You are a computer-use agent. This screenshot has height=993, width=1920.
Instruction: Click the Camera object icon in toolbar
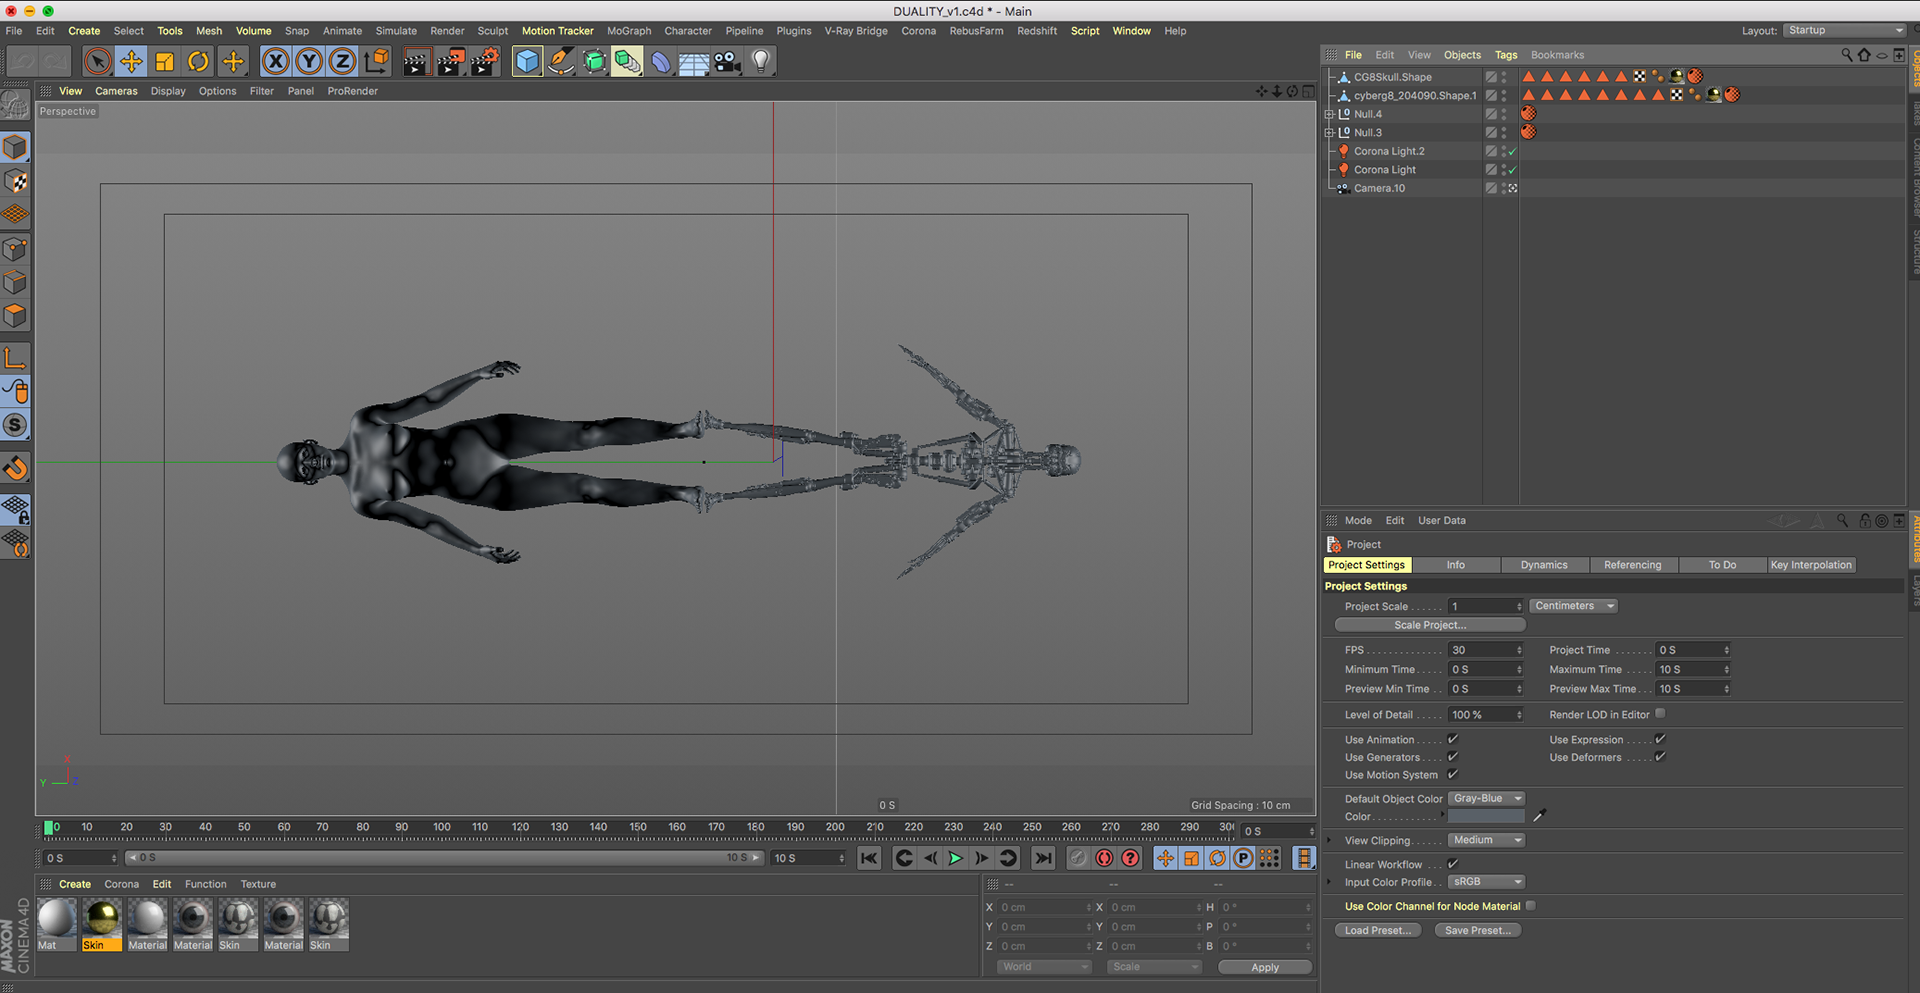point(727,62)
